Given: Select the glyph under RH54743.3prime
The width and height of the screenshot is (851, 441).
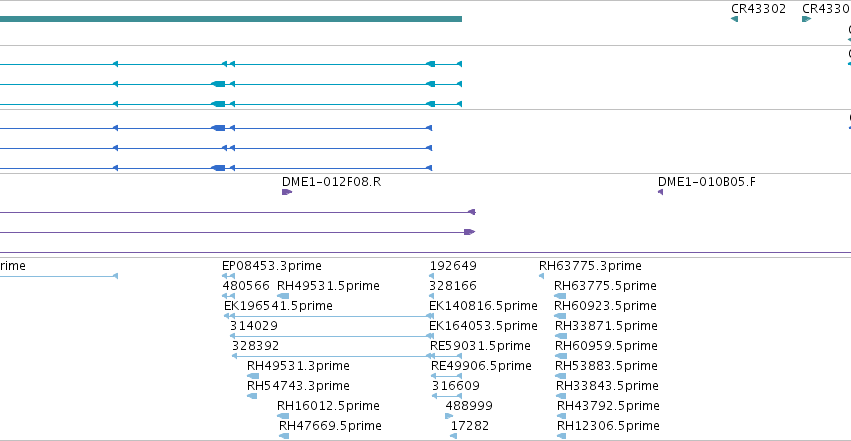Looking at the screenshot, I should [x=252, y=396].
